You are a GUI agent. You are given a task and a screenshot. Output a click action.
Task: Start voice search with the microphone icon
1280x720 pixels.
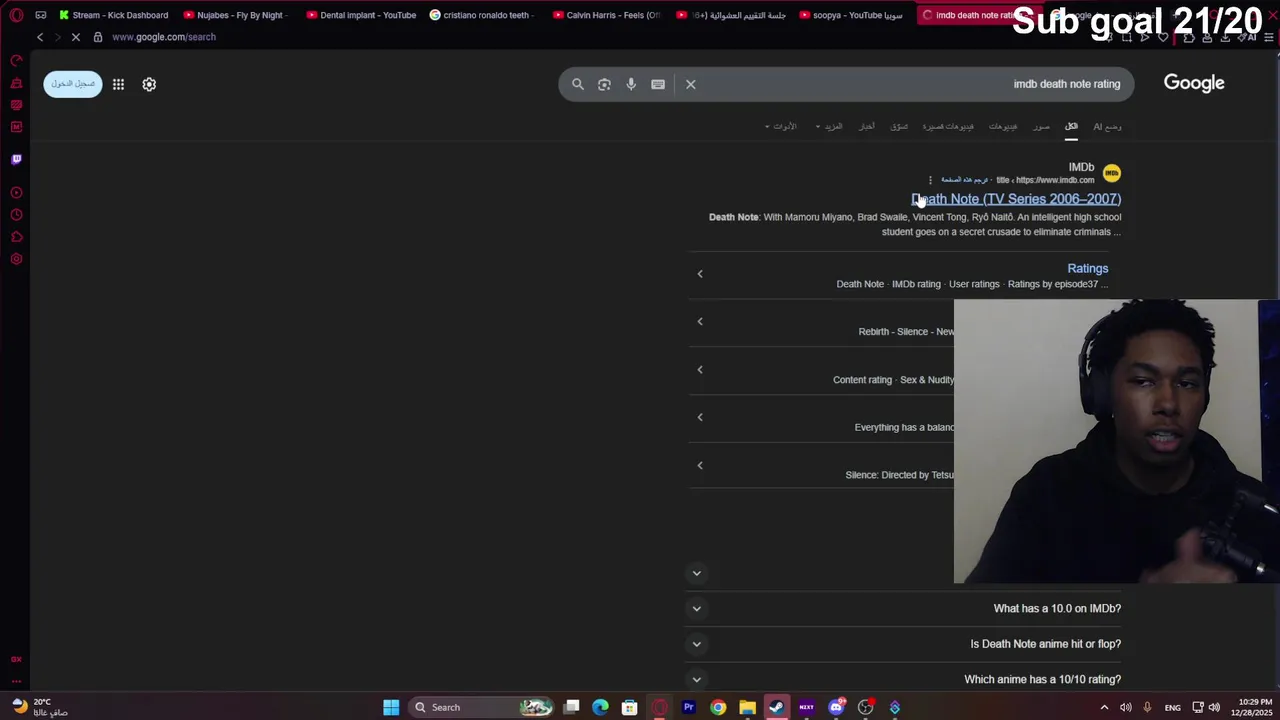pos(631,84)
